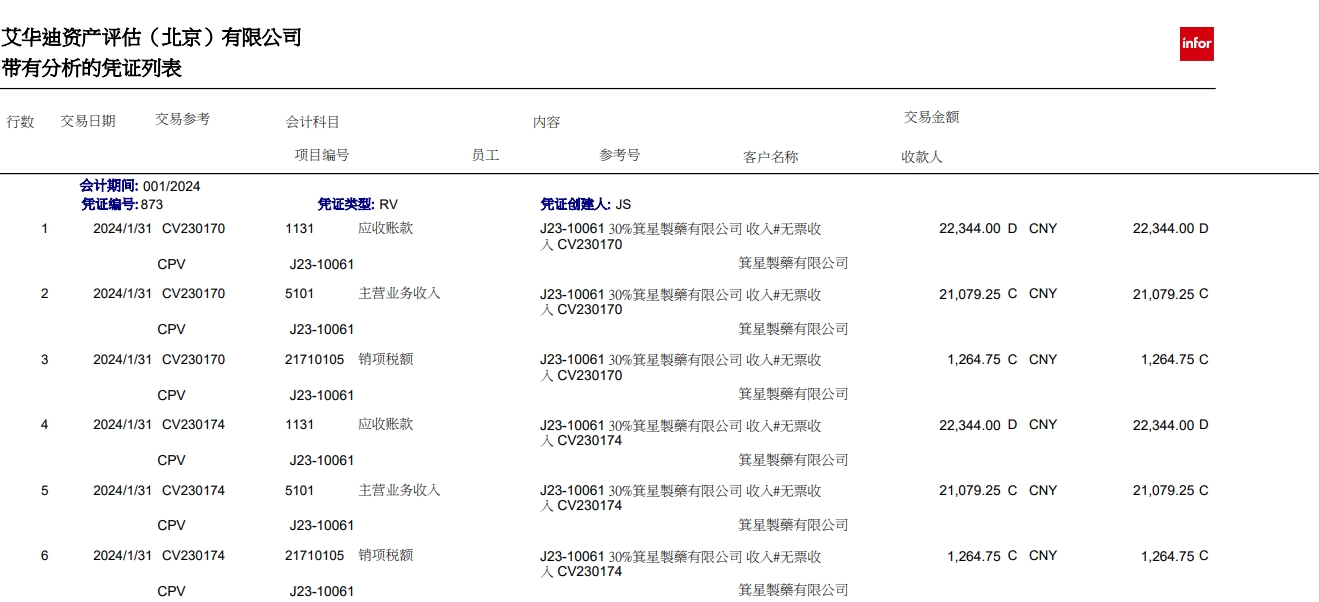Select the 凭证创建人 label

tap(575, 204)
